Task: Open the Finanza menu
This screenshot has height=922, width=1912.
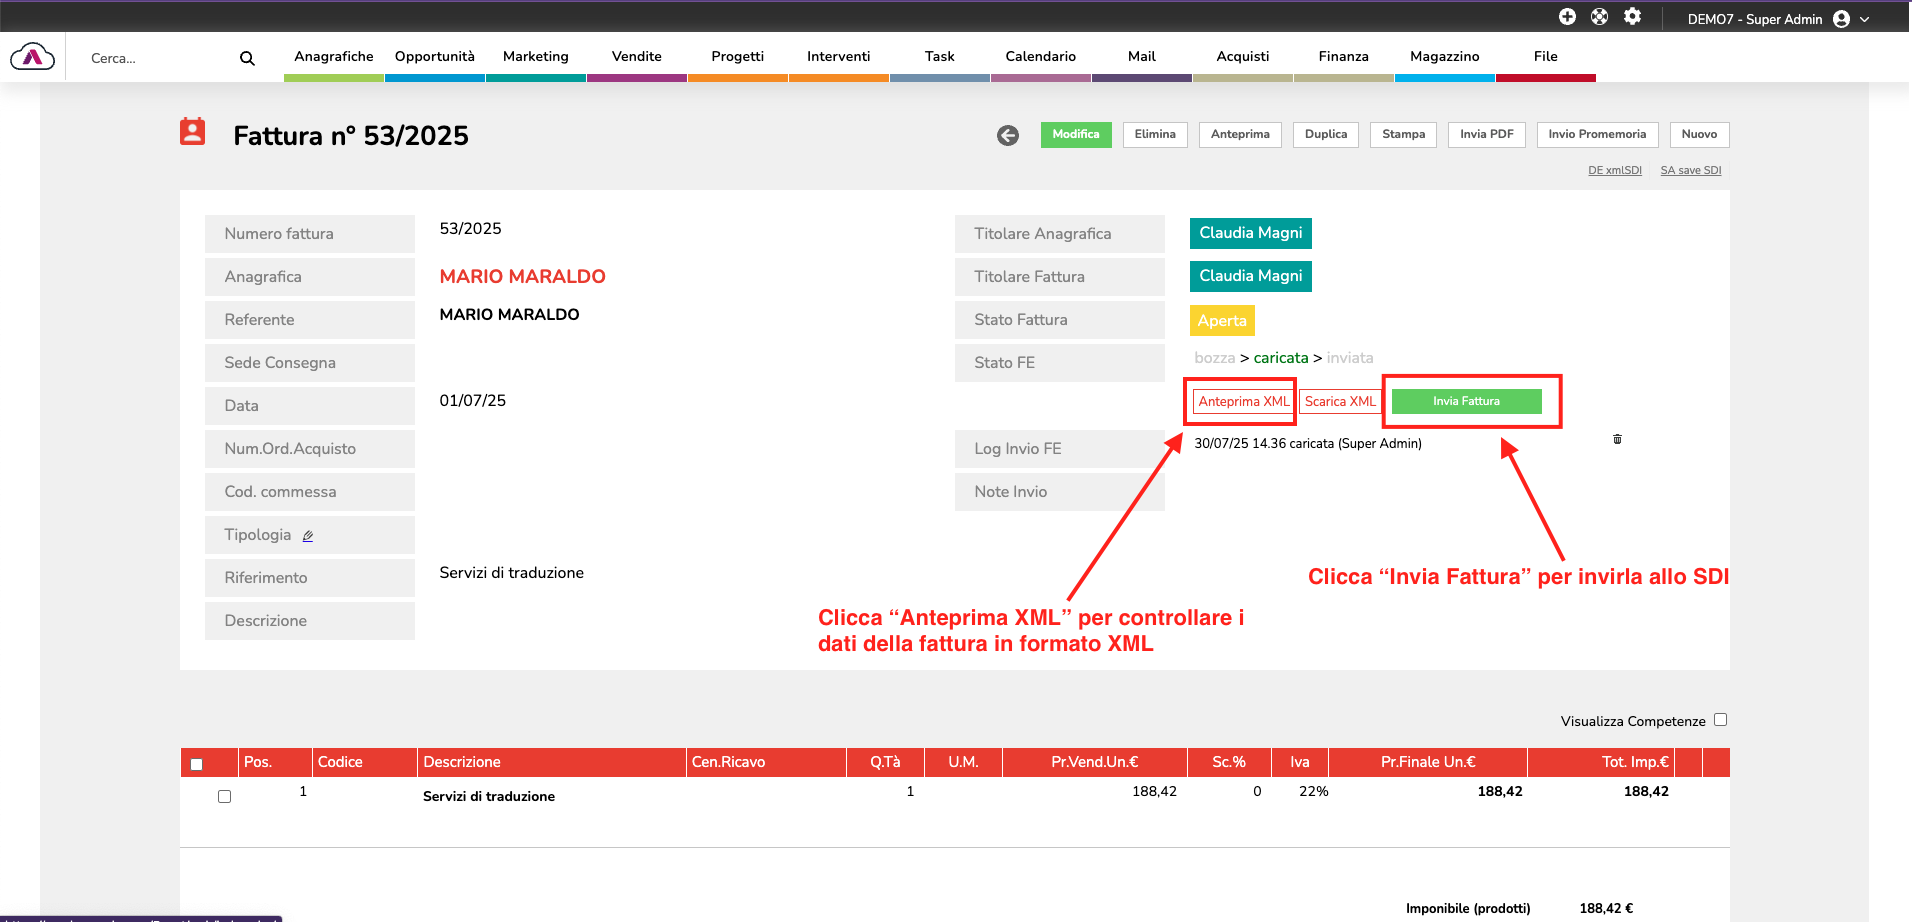Action: tap(1343, 57)
